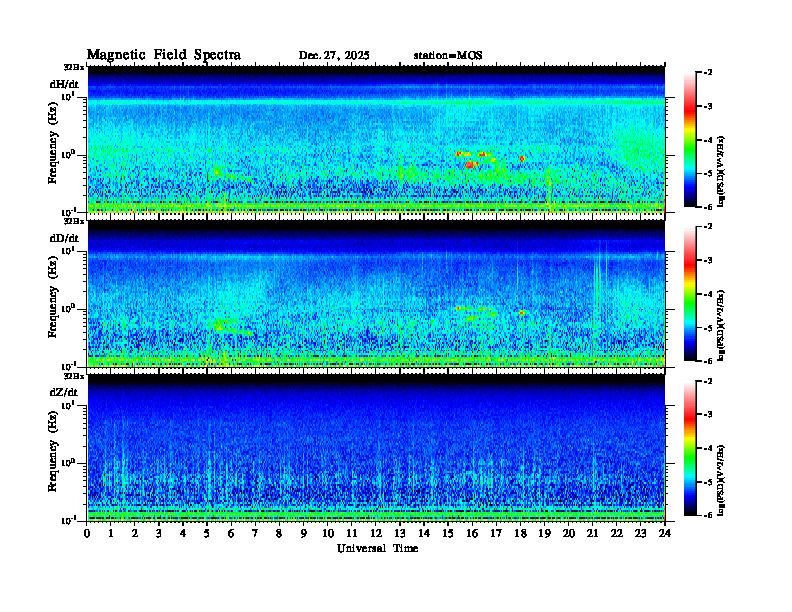Click the dZ/dt panel color scale bar
This screenshot has width=792, height=612.
(x=690, y=448)
